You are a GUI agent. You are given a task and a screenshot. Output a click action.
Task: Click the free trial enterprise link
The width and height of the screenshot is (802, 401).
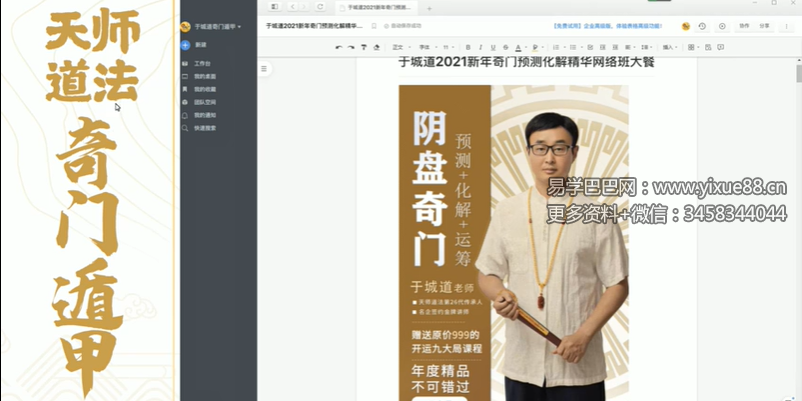[x=607, y=26]
